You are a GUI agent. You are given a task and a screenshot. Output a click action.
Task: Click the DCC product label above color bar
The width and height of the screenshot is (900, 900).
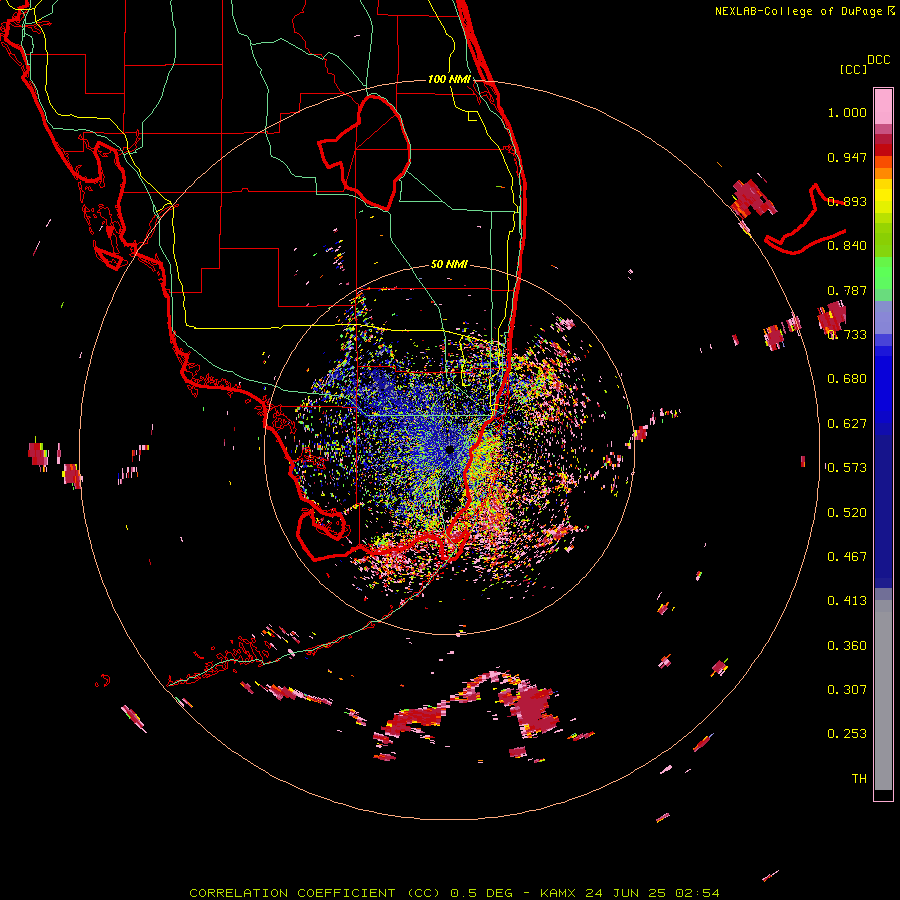(878, 60)
